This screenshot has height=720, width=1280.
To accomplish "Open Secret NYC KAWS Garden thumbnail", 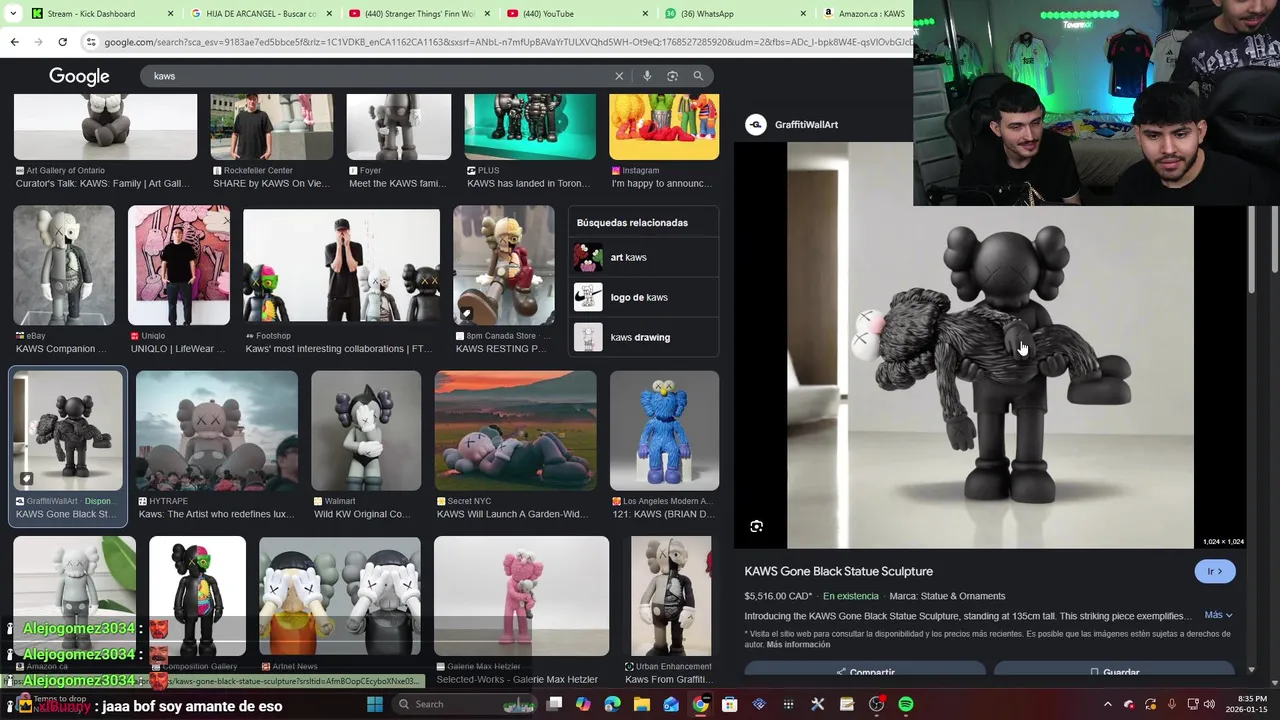I will point(516,431).
